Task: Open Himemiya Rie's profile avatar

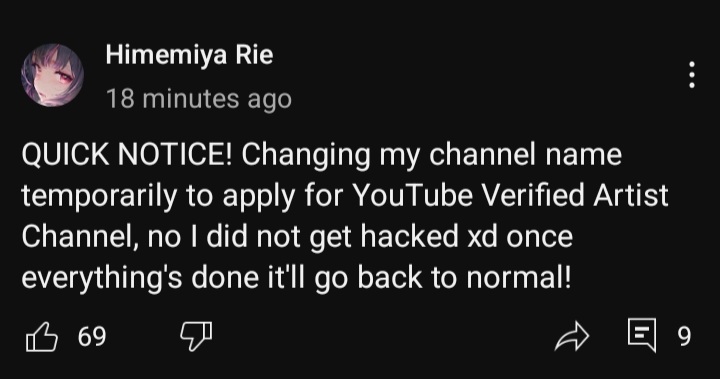Action: (x=52, y=75)
